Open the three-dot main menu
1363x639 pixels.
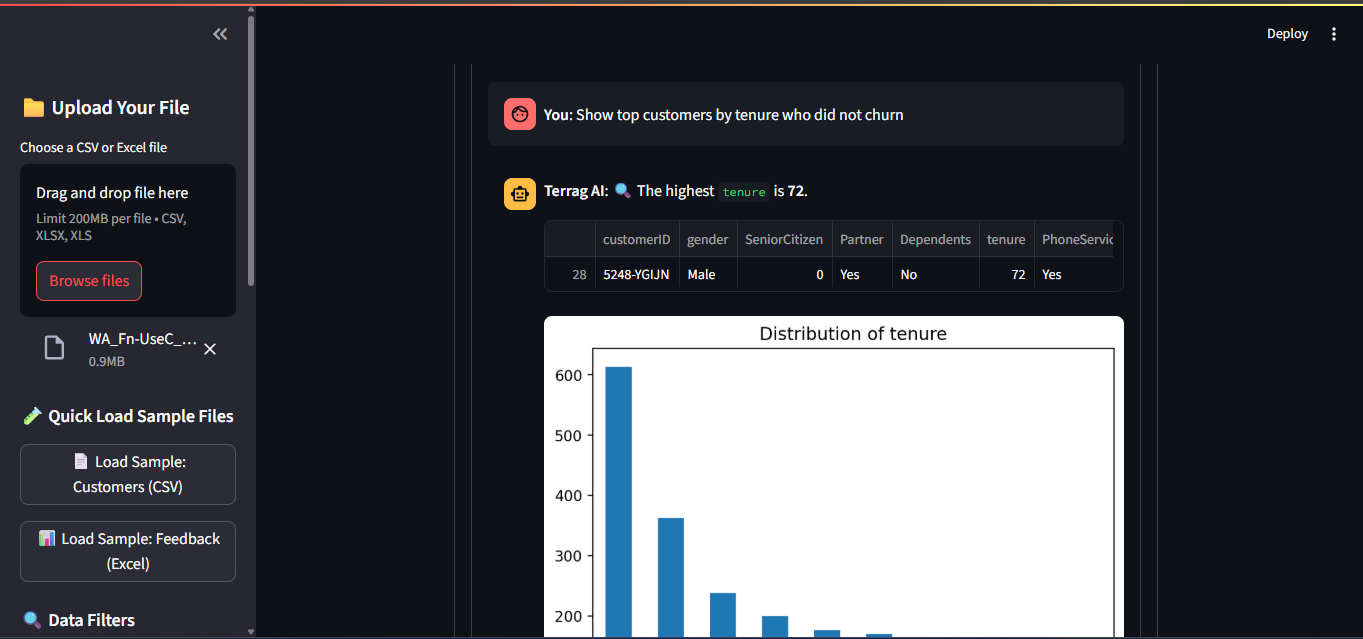pyautogui.click(x=1333, y=34)
